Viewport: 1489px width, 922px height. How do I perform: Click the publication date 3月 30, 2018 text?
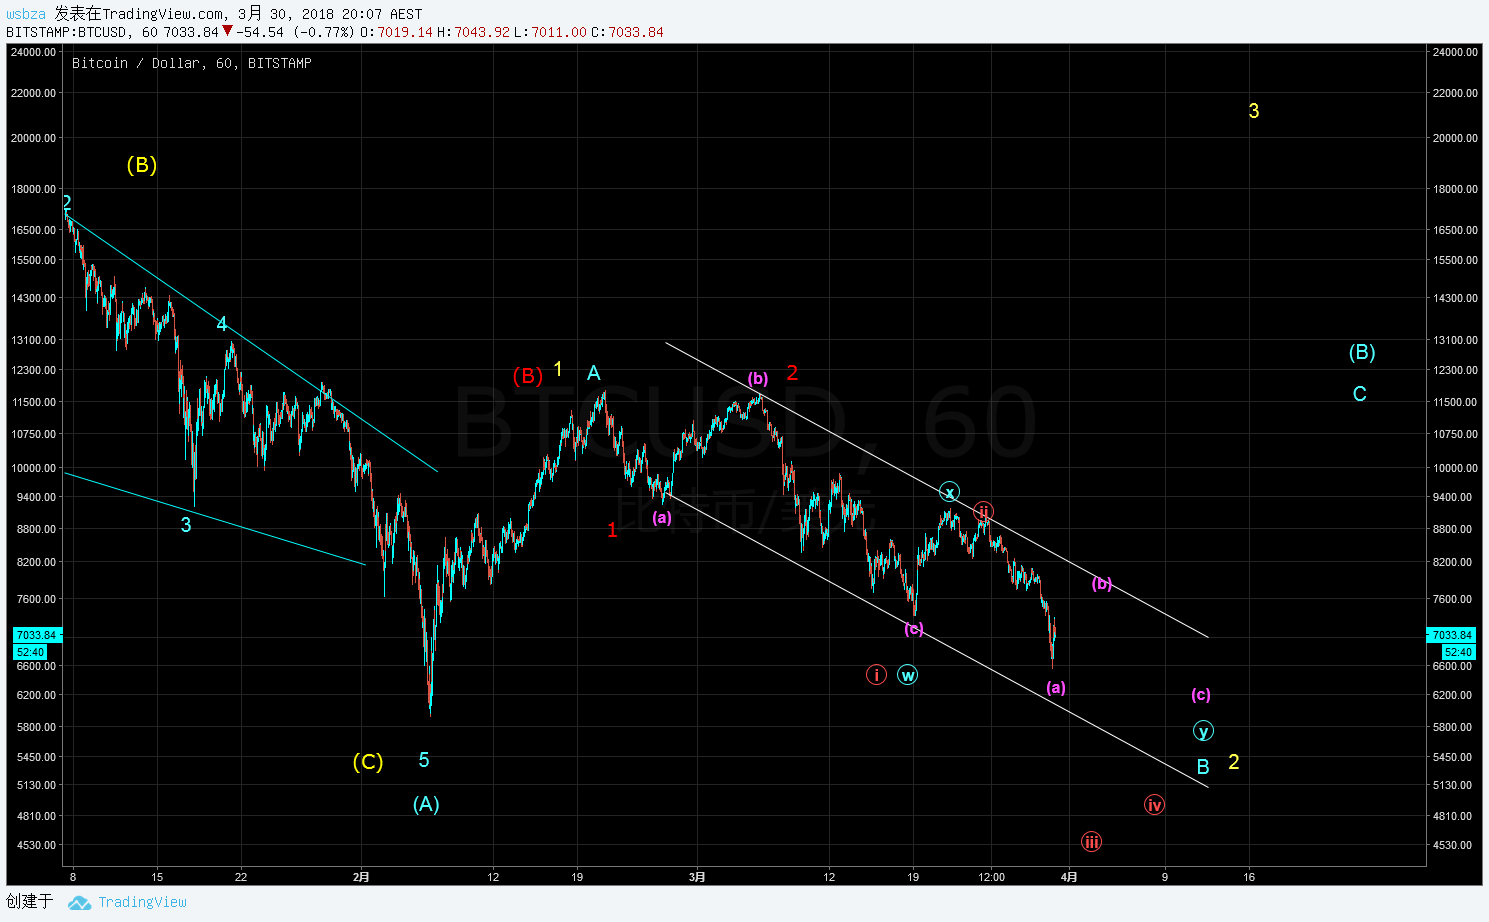pyautogui.click(x=286, y=14)
